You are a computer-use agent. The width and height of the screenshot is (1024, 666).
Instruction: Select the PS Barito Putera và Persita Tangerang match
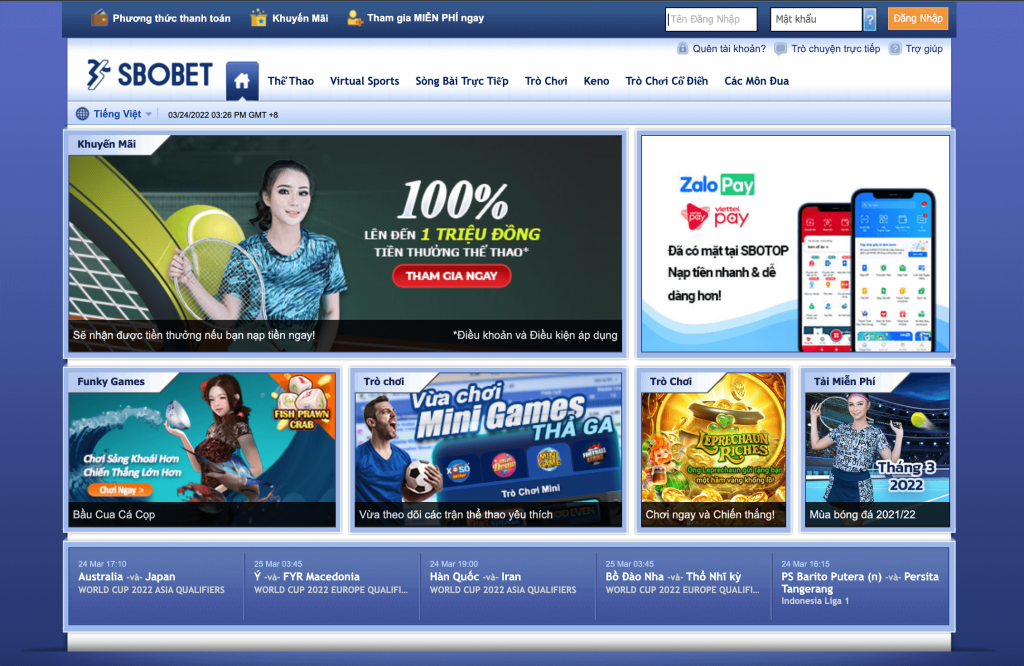(x=860, y=583)
